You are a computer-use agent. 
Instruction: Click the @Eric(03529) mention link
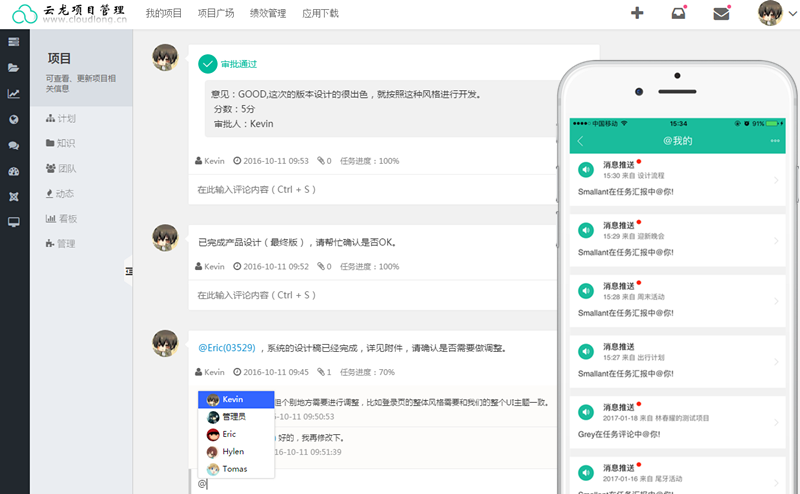click(x=227, y=348)
